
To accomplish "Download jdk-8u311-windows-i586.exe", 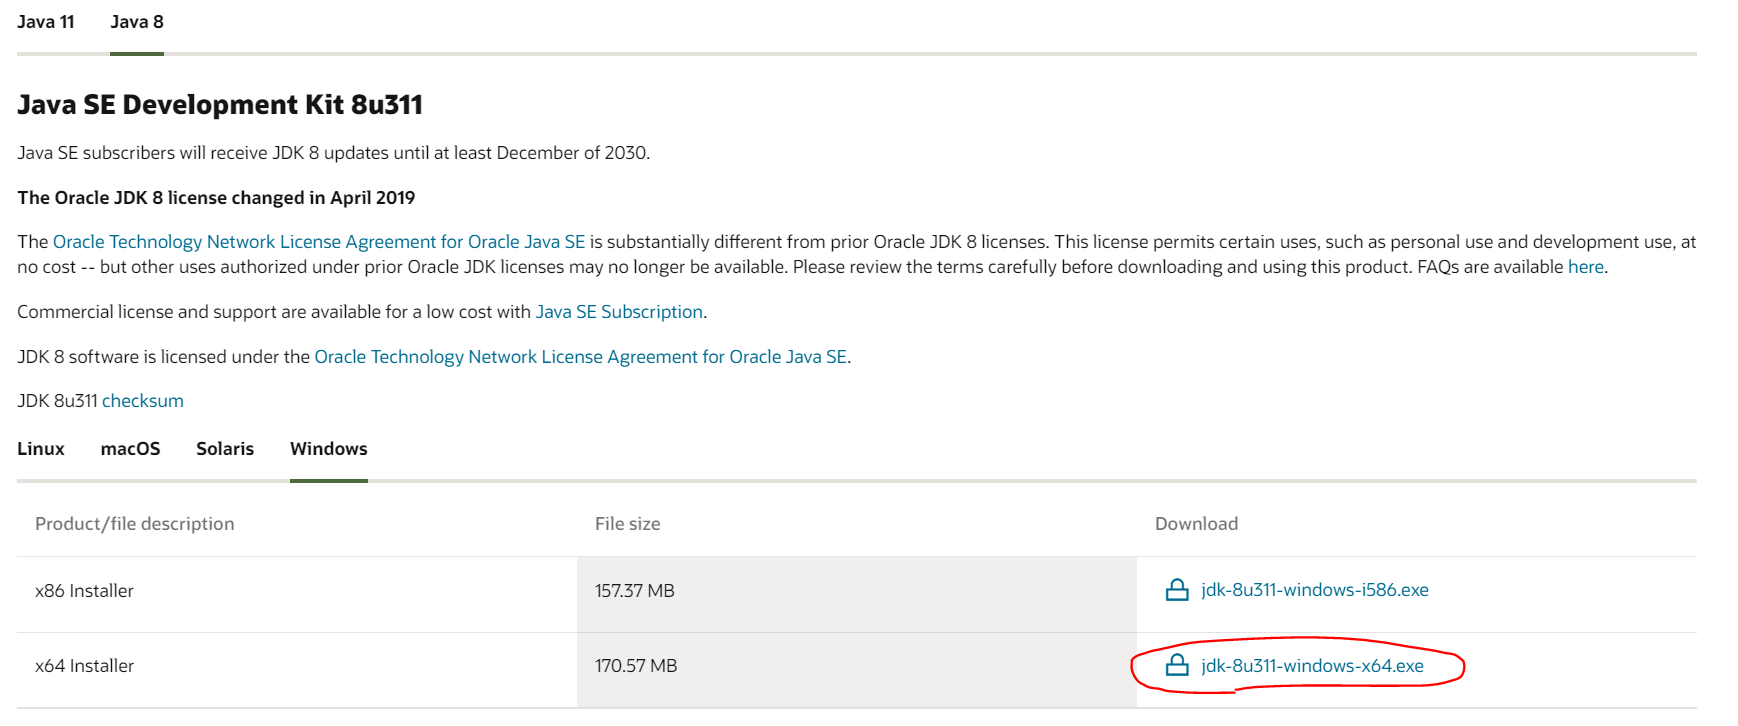I will (1315, 590).
